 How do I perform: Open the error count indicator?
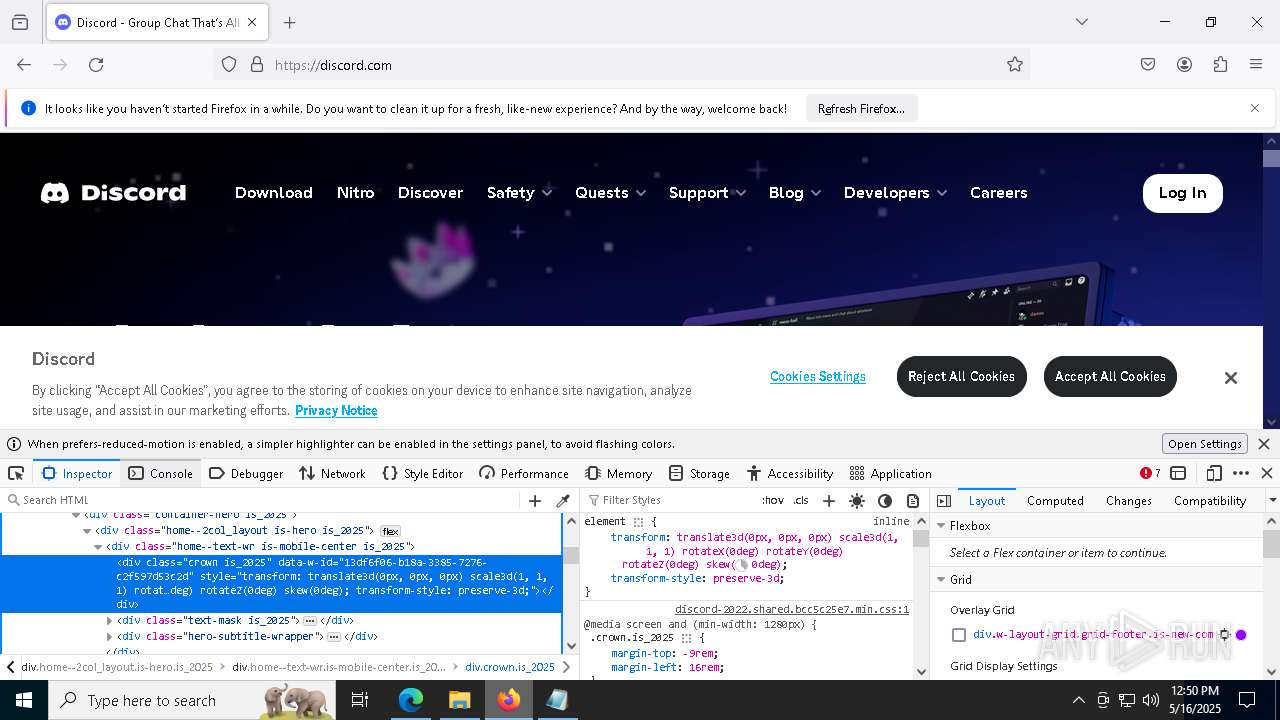point(1150,473)
